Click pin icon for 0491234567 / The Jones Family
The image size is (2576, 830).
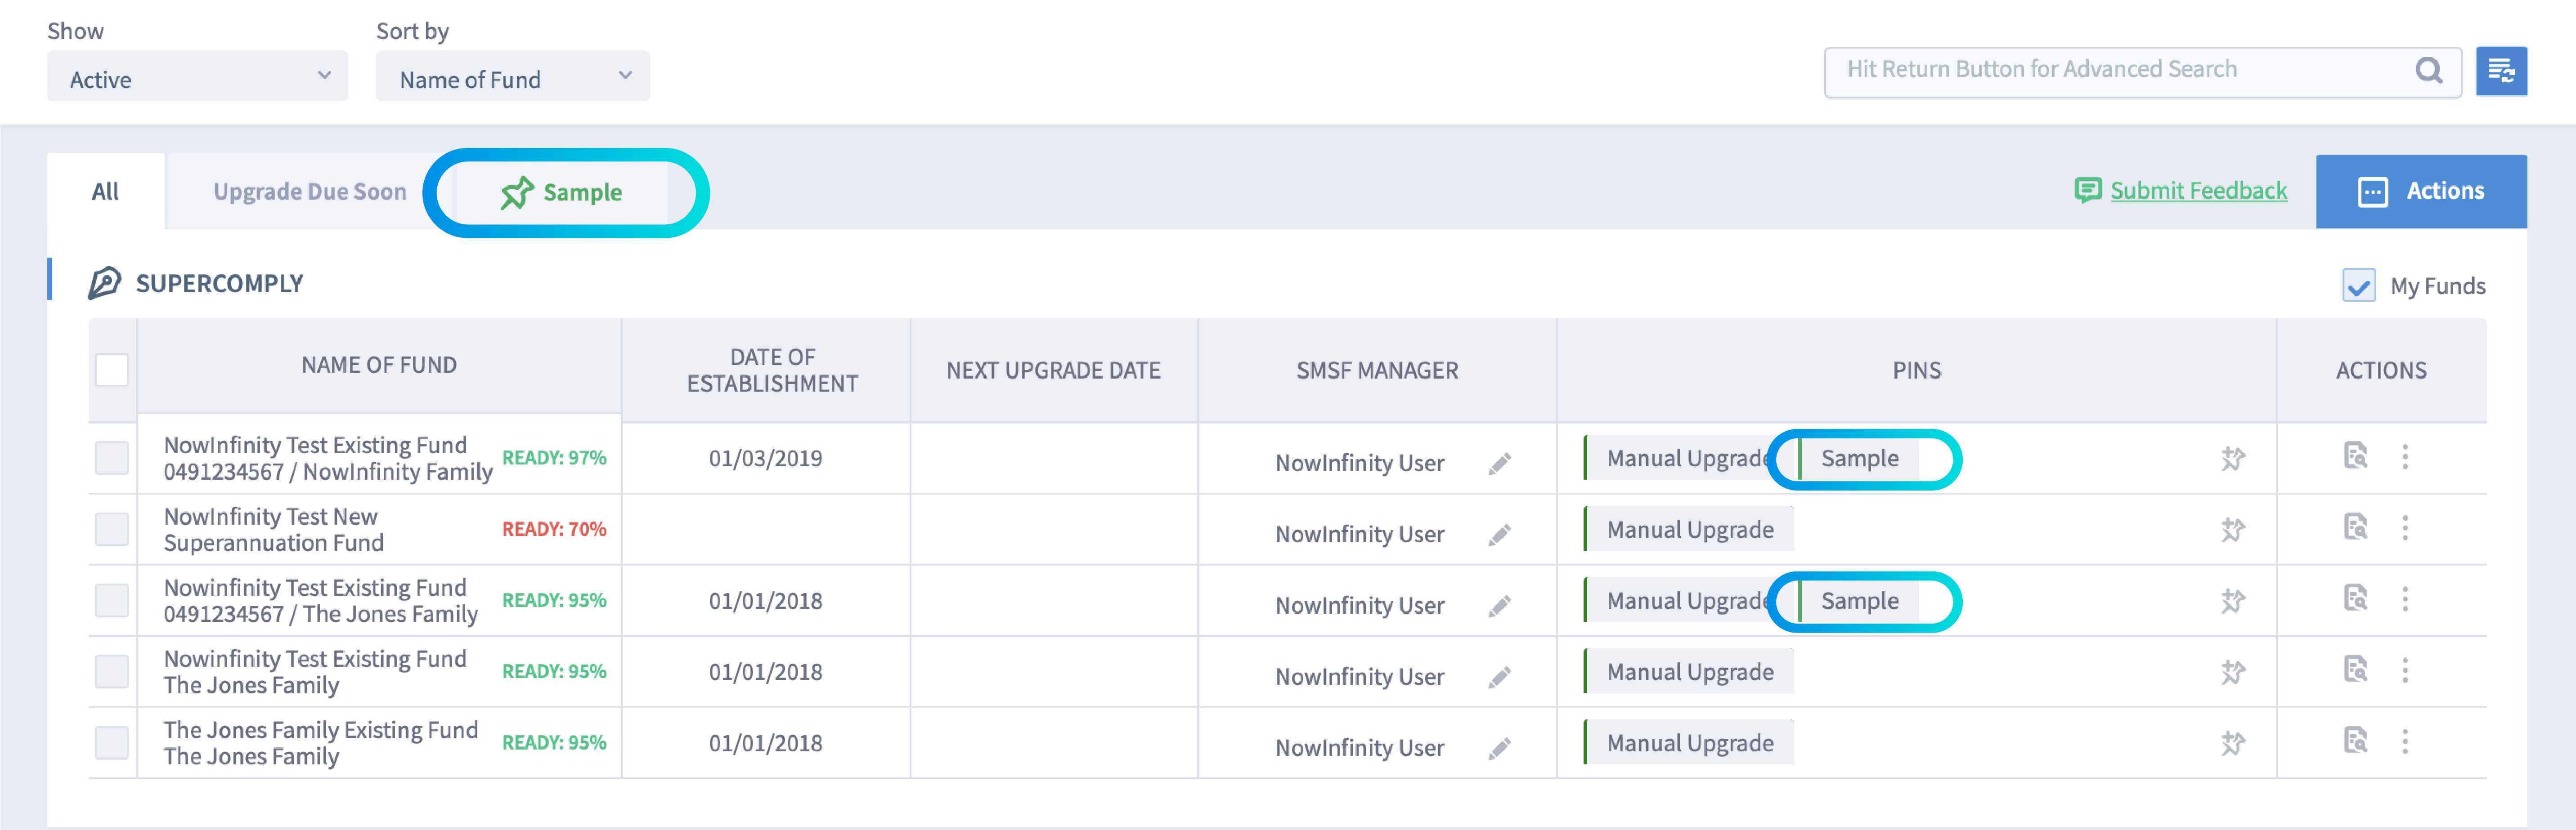click(2233, 601)
